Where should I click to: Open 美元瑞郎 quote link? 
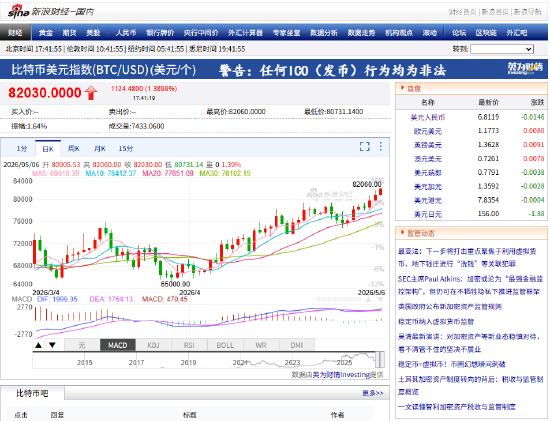(428, 173)
